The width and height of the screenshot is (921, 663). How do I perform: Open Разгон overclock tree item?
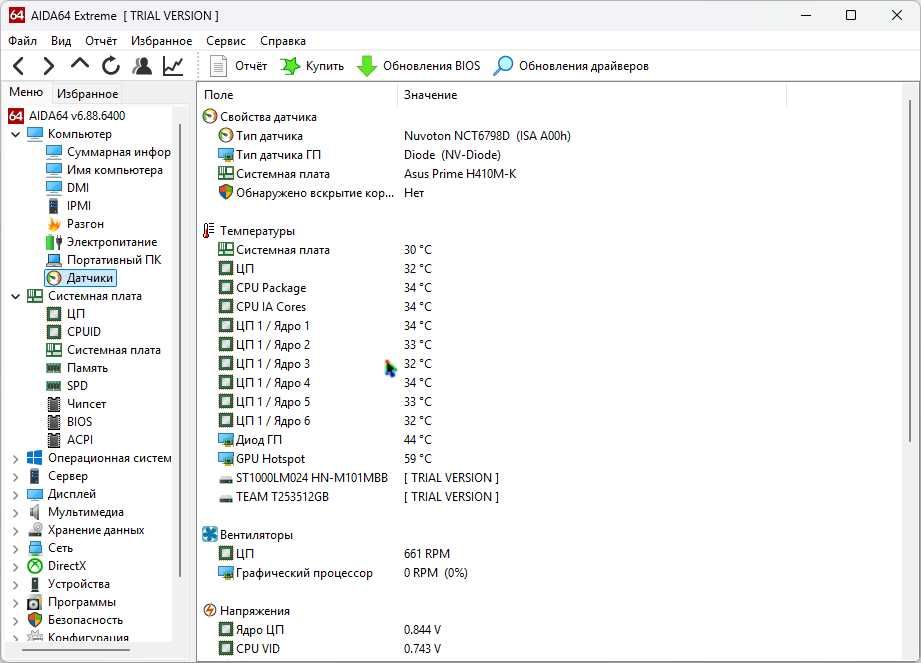click(75, 224)
